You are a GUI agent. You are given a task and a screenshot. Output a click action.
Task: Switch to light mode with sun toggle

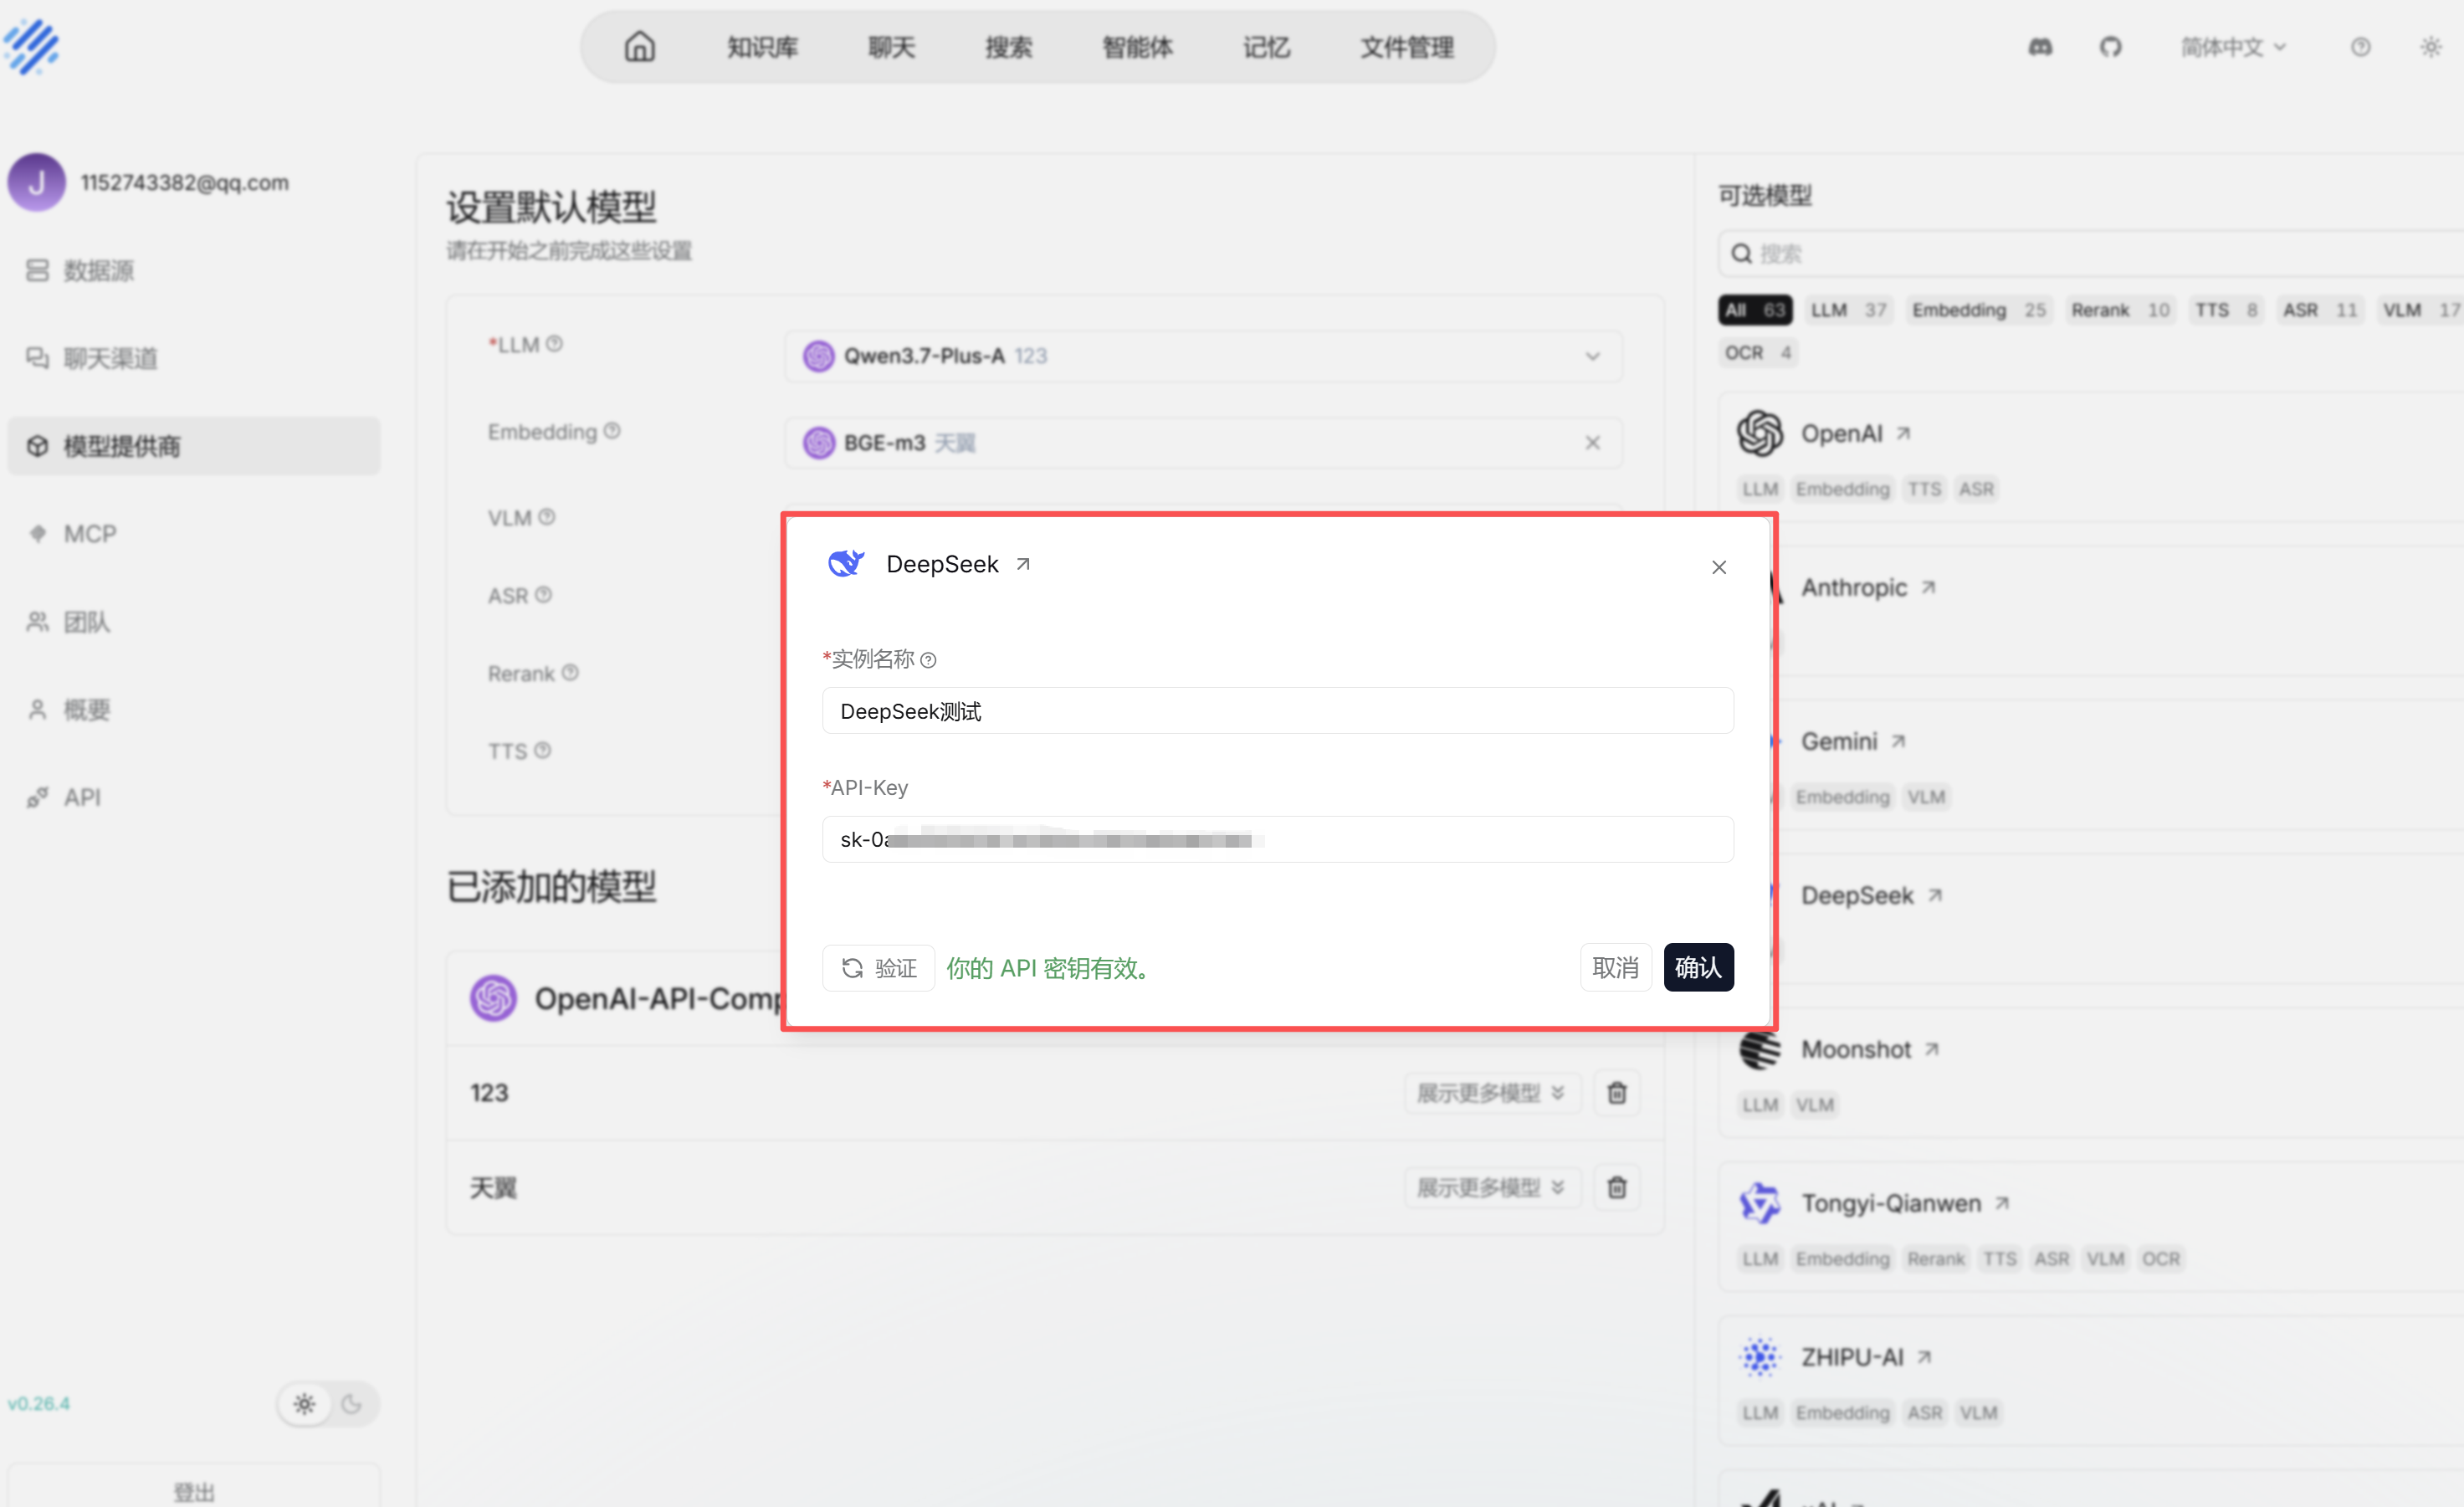[305, 1403]
